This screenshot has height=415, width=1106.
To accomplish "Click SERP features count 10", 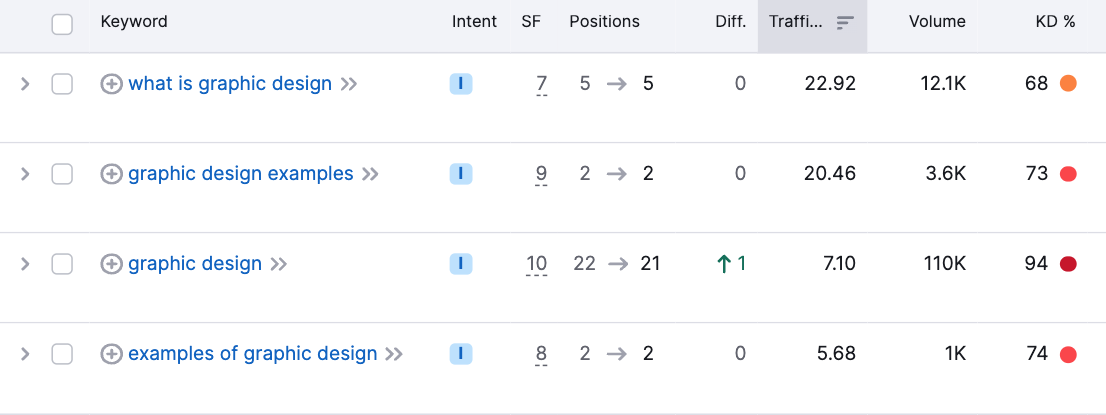I will coord(537,264).
